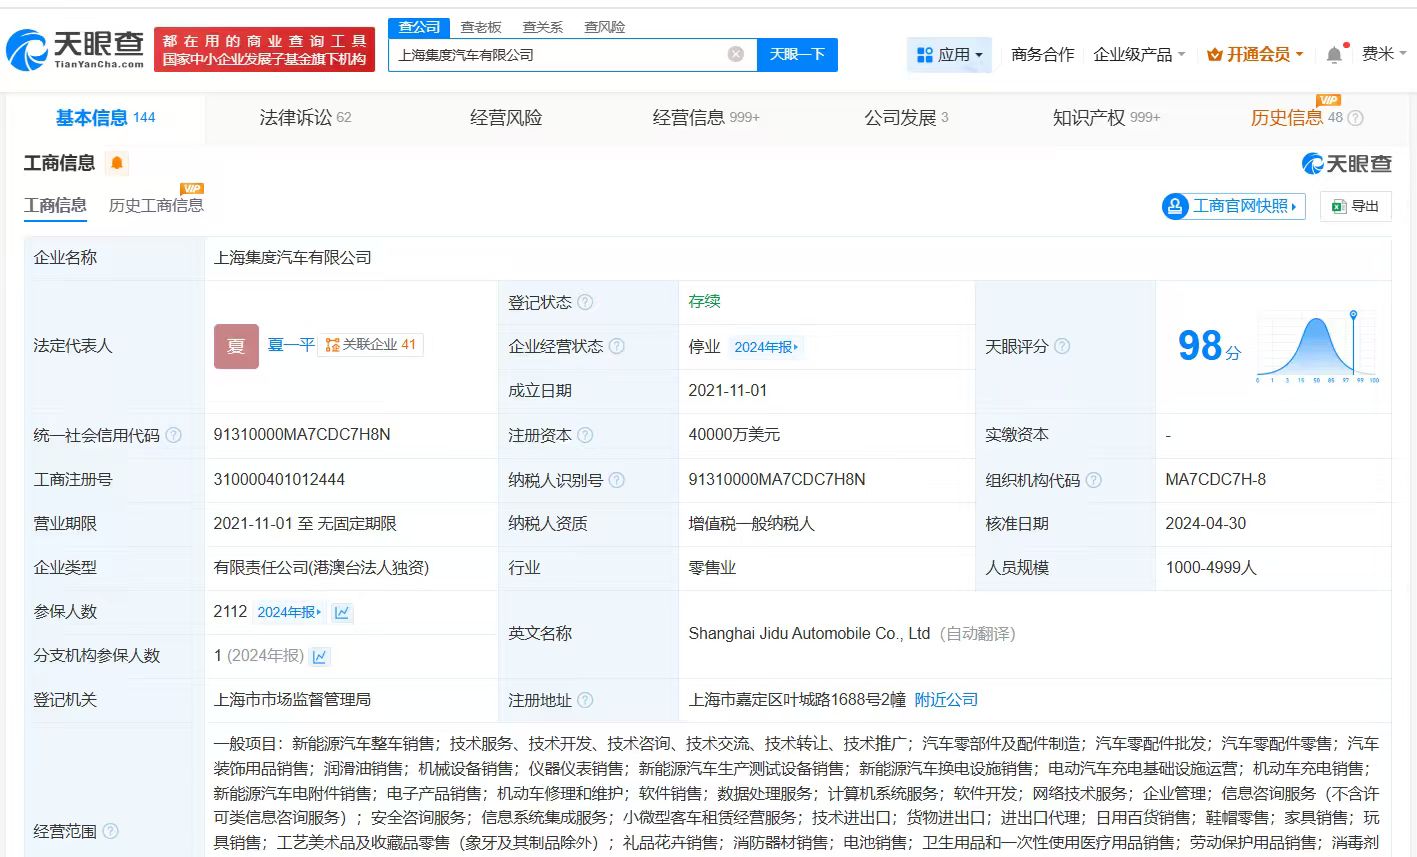Click 1000-4999人 staff size value

(1211, 568)
